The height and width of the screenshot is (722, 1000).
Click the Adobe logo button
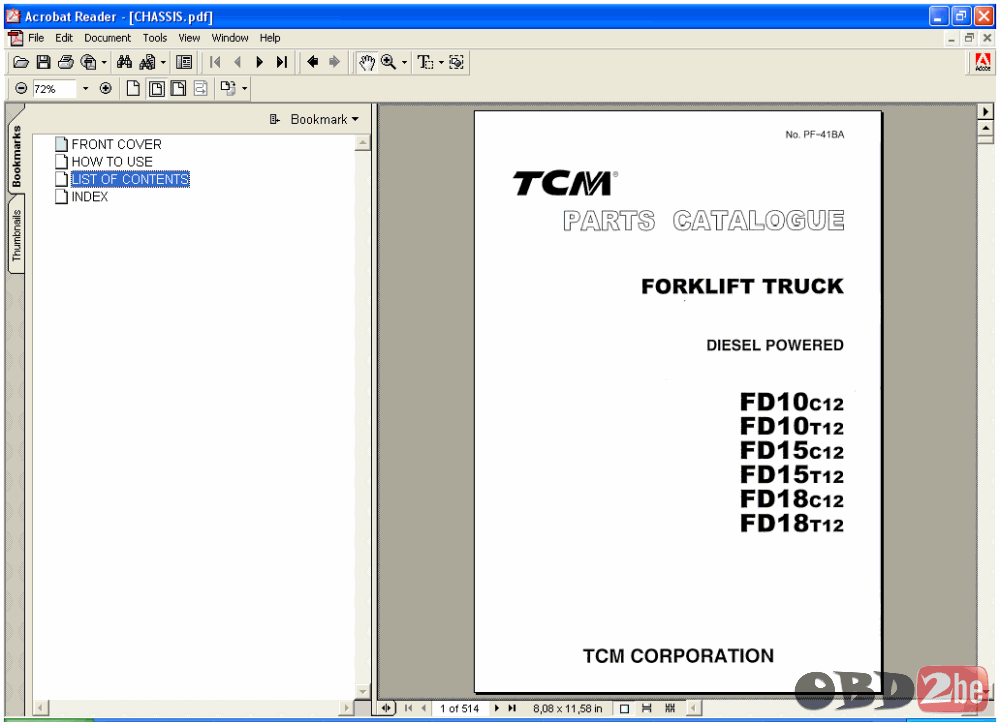[x=983, y=62]
